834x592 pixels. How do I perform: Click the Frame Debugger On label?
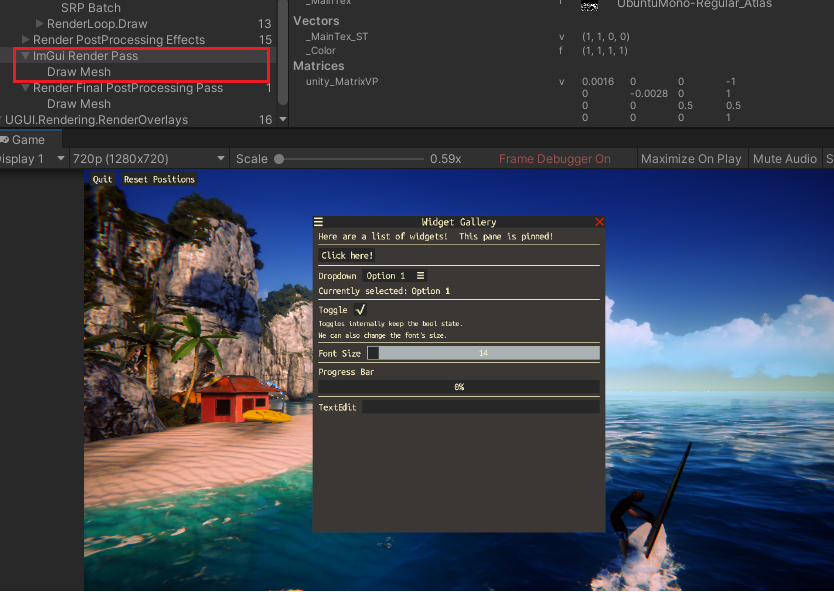[x=554, y=159]
